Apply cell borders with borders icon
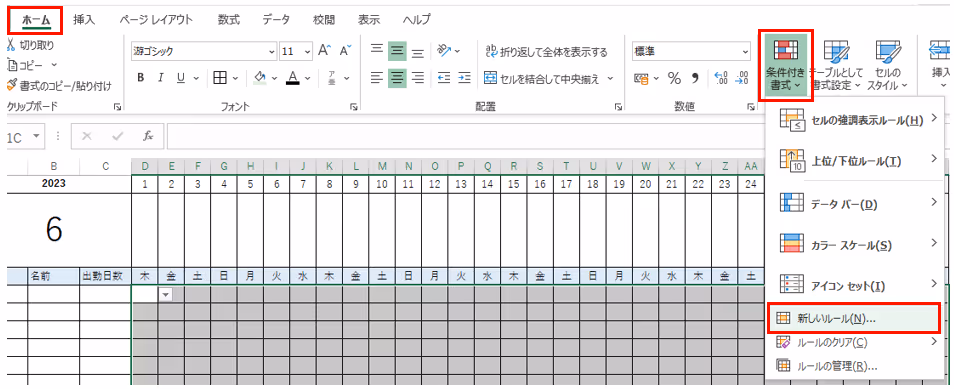 [x=220, y=78]
